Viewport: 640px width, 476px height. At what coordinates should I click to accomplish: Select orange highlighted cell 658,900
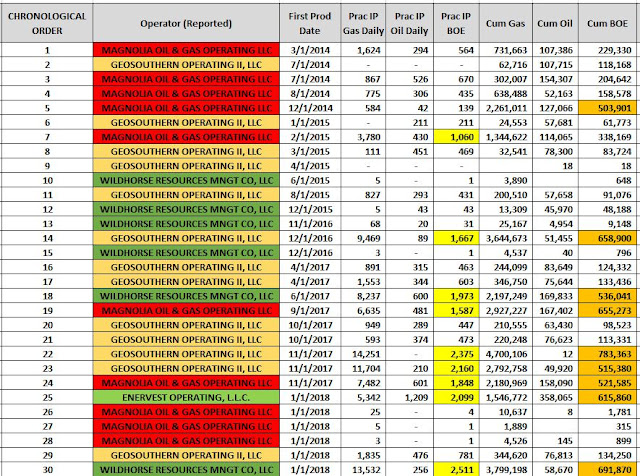coord(608,238)
